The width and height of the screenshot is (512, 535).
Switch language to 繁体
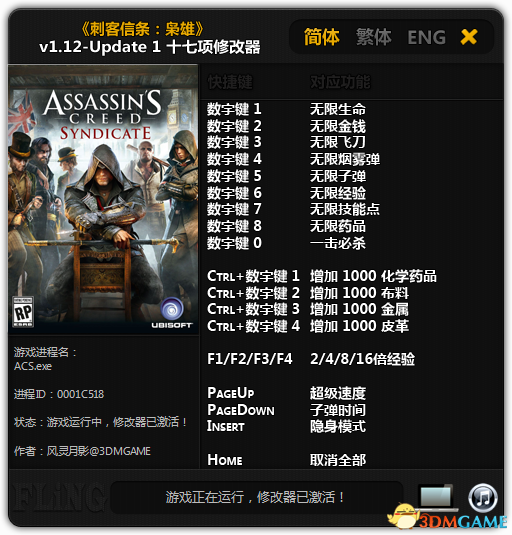[x=374, y=37]
